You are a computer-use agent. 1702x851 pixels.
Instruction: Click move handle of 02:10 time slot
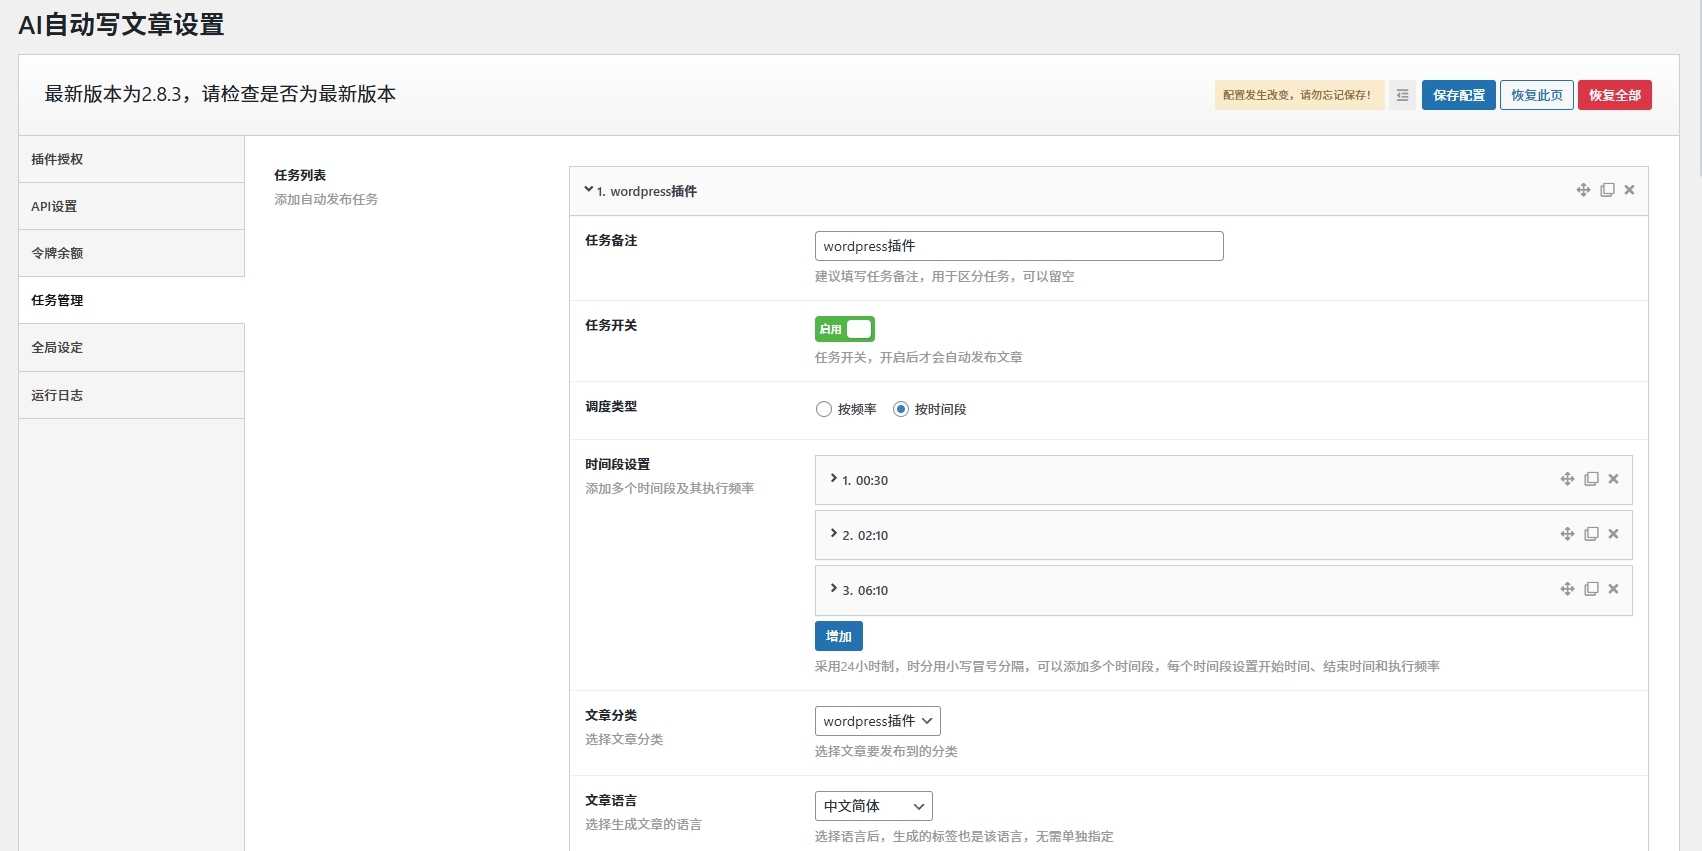tap(1567, 534)
